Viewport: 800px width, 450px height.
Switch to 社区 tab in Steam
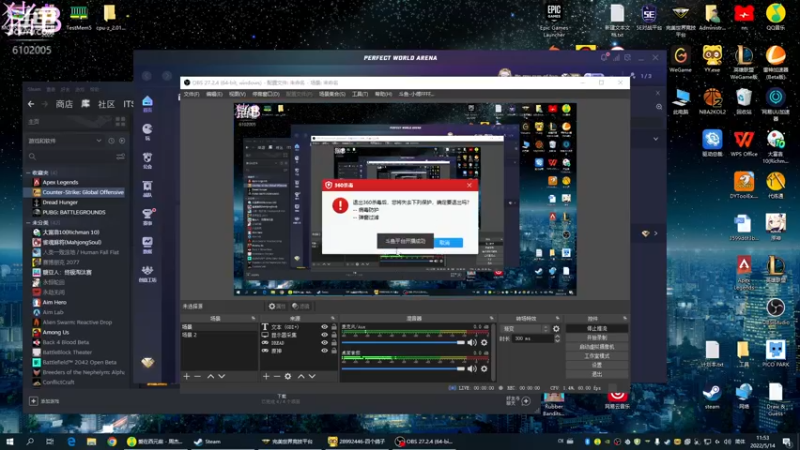(x=106, y=104)
